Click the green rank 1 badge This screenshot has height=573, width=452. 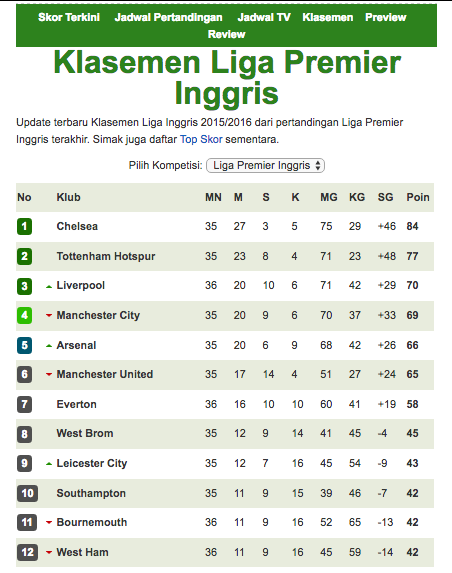click(24, 226)
